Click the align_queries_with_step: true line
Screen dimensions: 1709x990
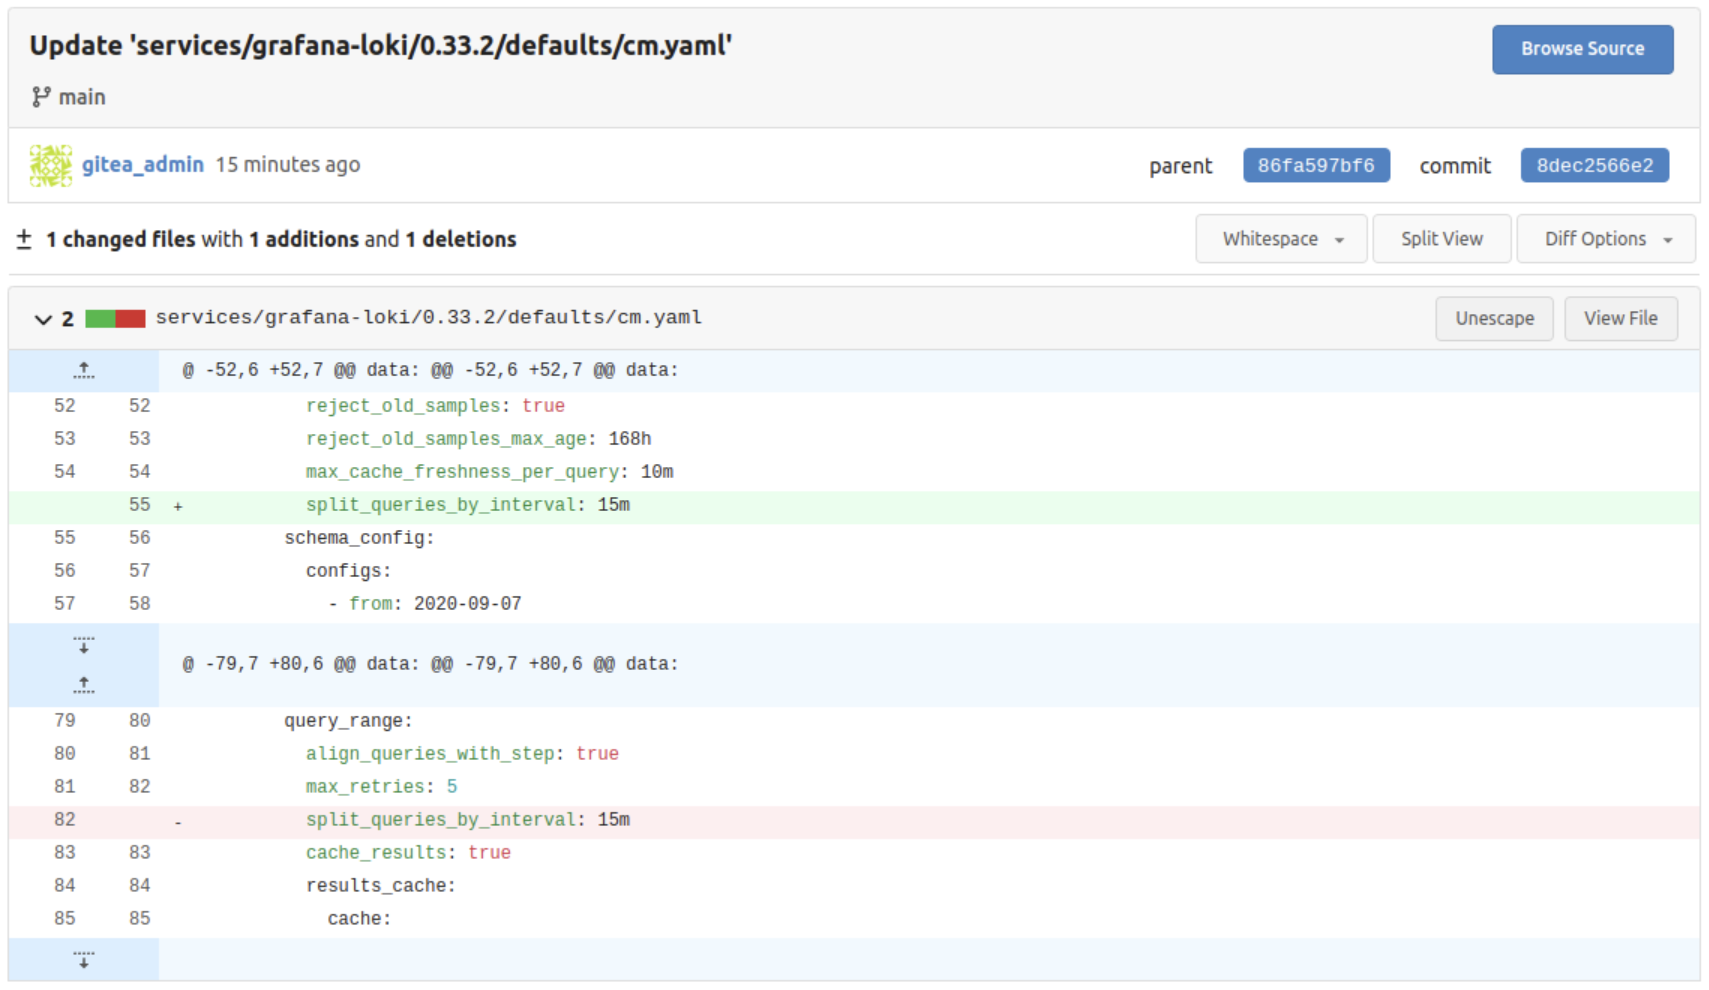point(854,754)
